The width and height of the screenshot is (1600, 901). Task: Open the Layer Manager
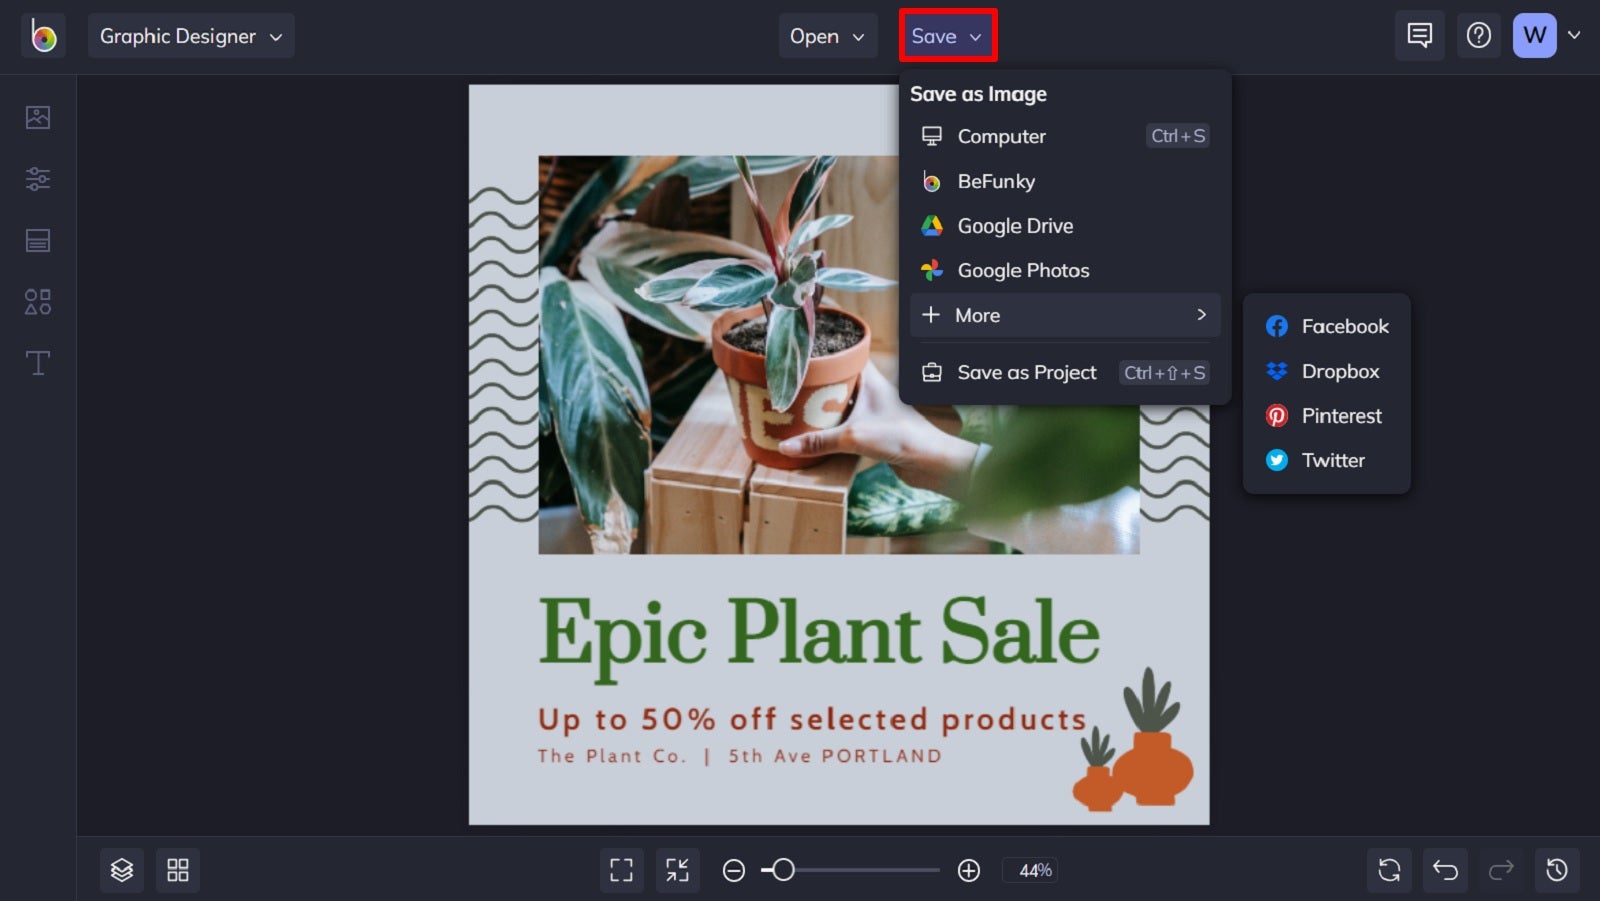[x=122, y=869]
